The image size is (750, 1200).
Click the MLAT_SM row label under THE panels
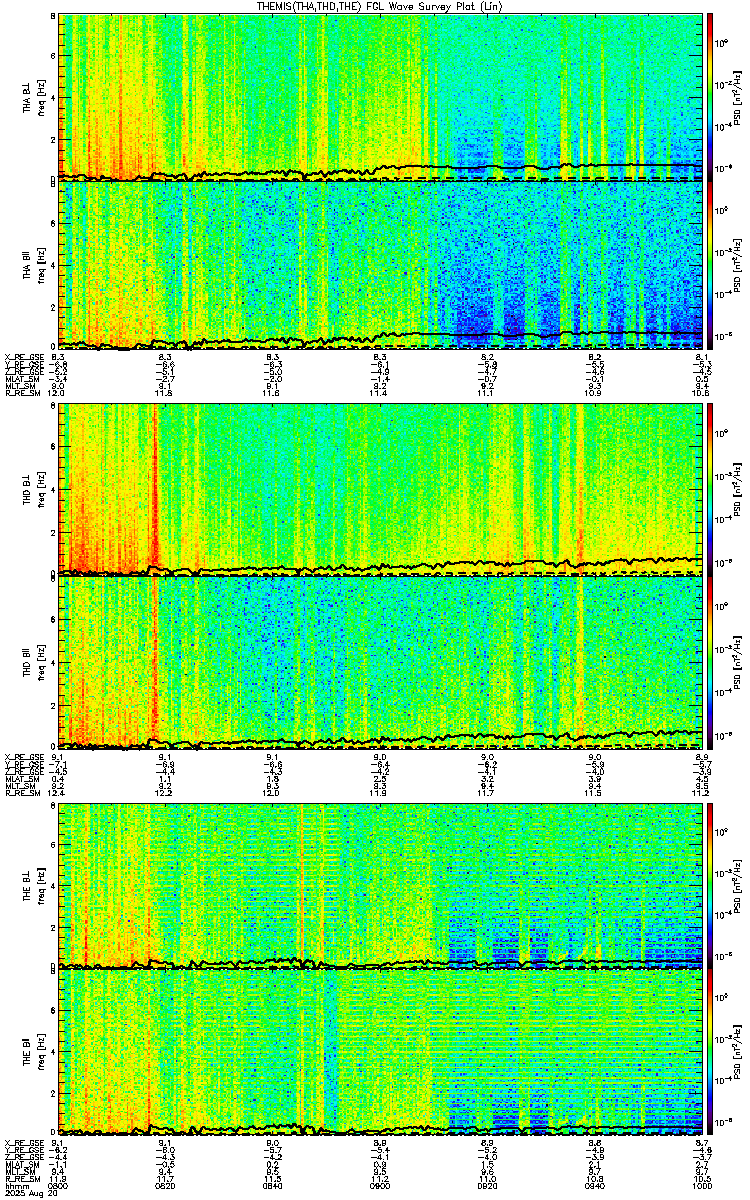click(20, 1164)
